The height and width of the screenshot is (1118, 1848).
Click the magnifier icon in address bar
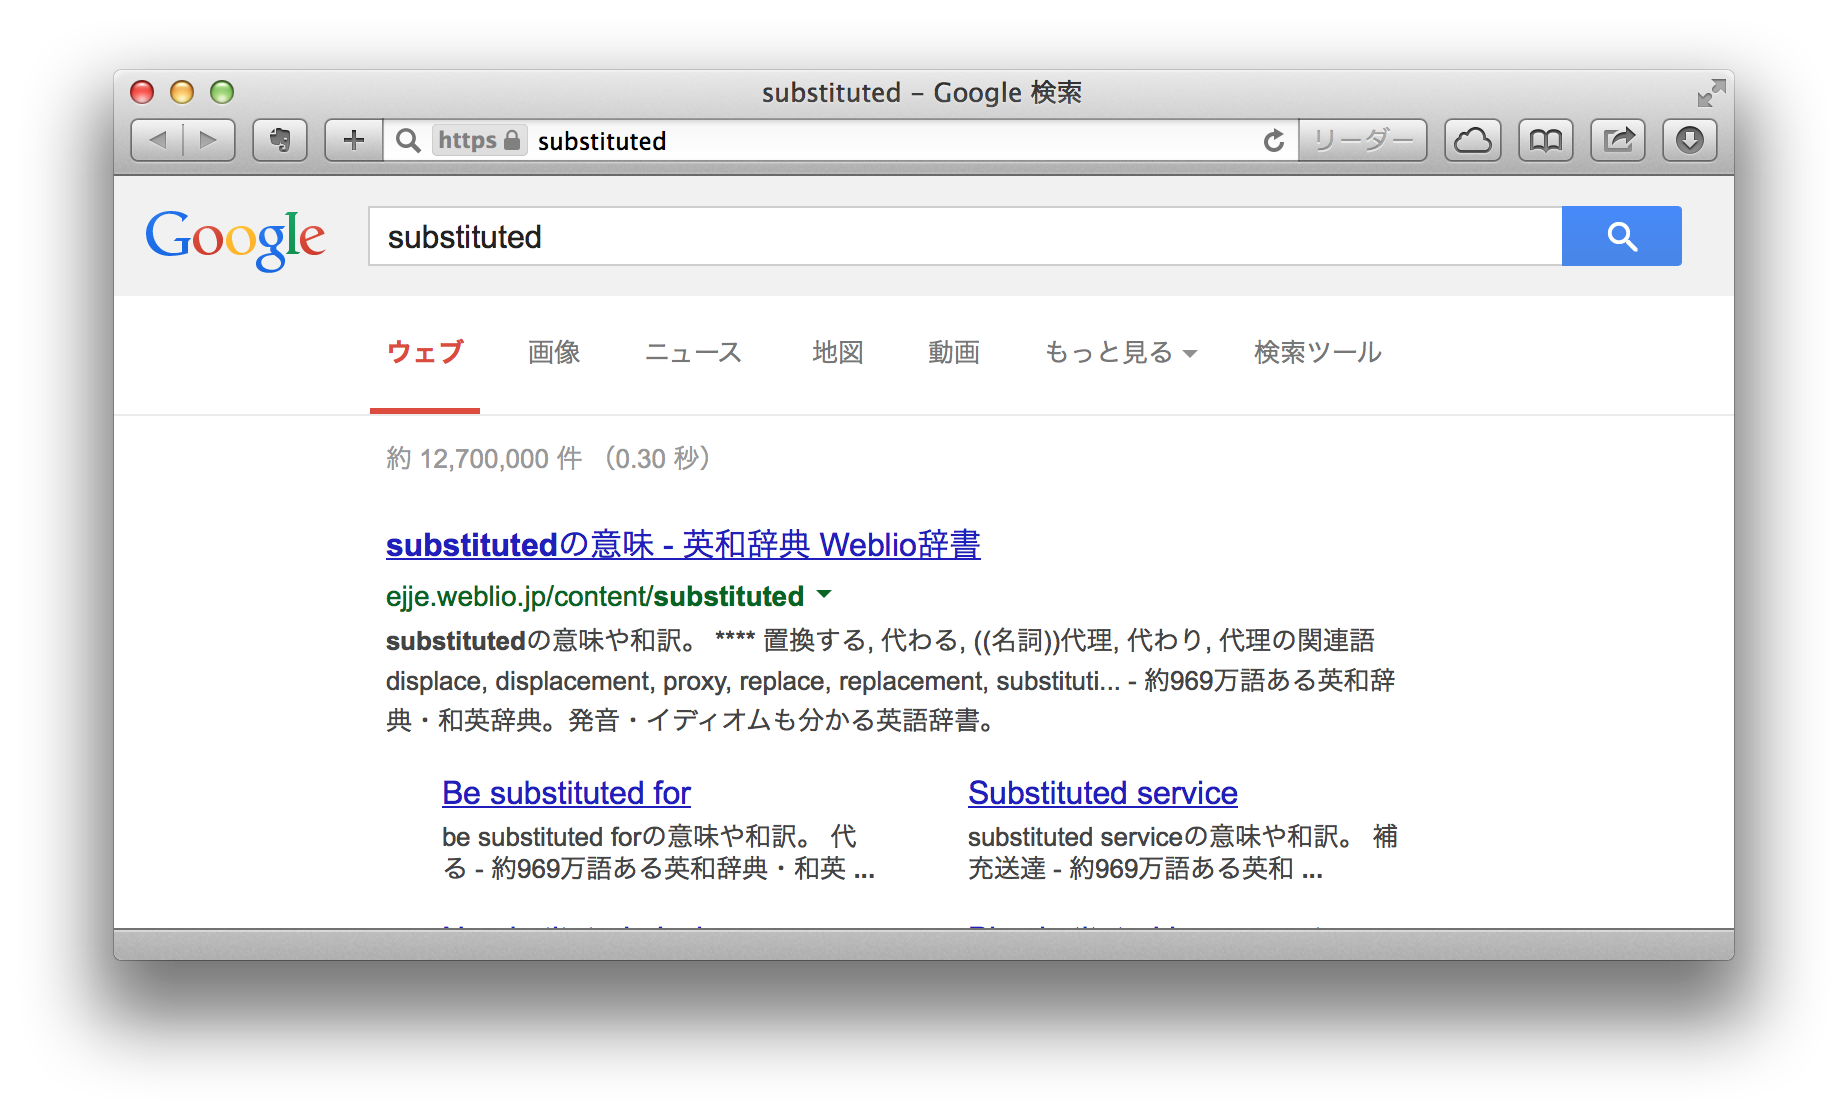tap(408, 140)
